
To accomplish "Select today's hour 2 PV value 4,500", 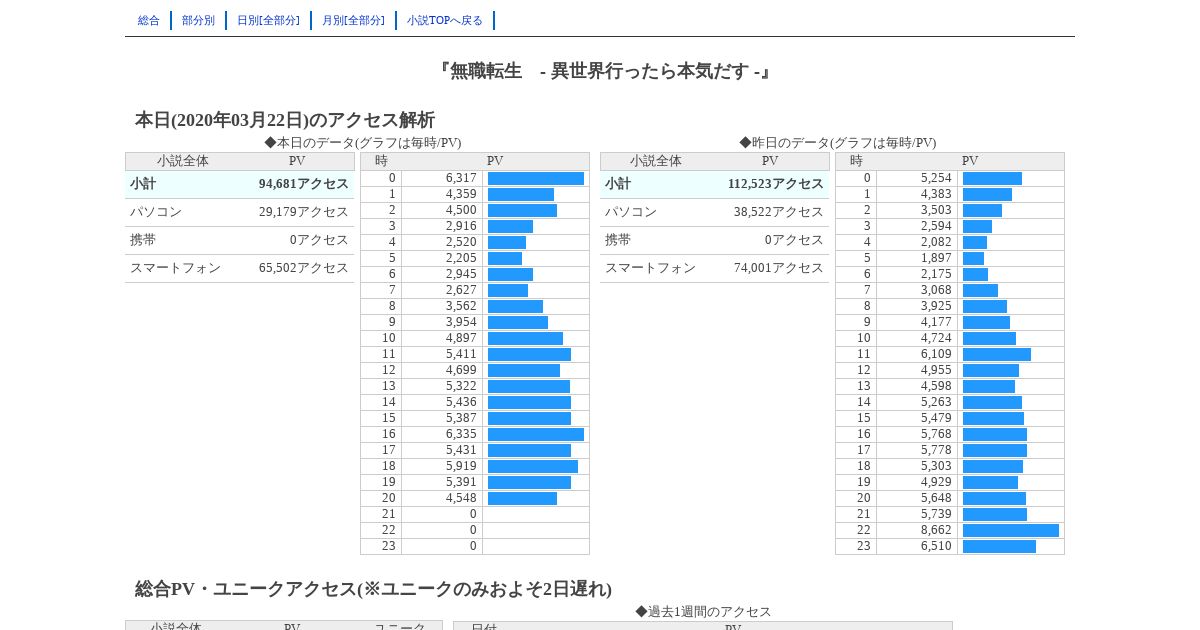I will (461, 210).
